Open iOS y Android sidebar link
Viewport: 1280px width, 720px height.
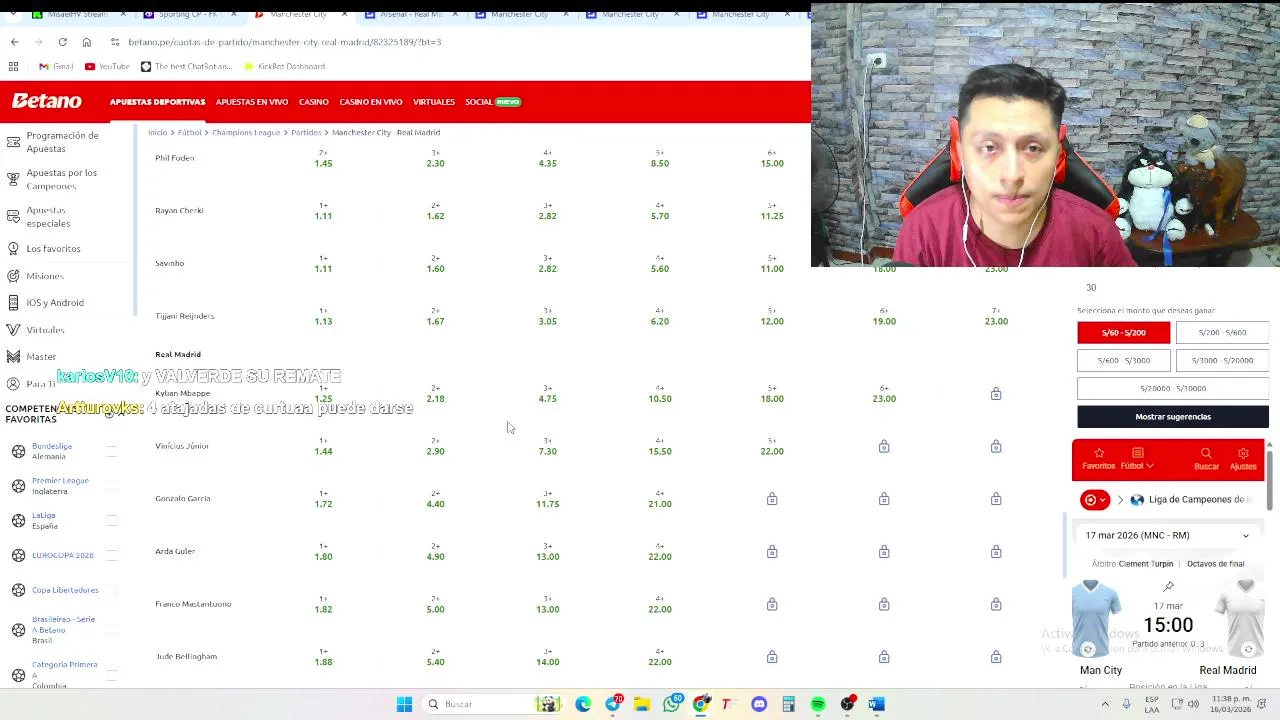(55, 302)
